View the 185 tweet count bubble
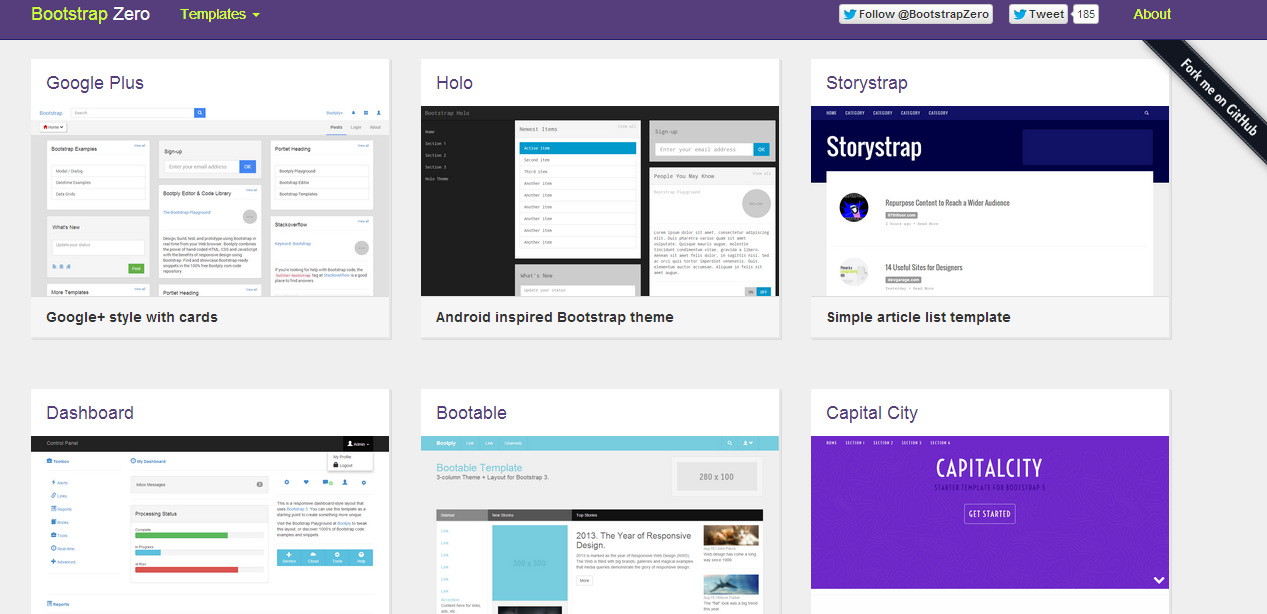The height and width of the screenshot is (614, 1267). click(1086, 14)
